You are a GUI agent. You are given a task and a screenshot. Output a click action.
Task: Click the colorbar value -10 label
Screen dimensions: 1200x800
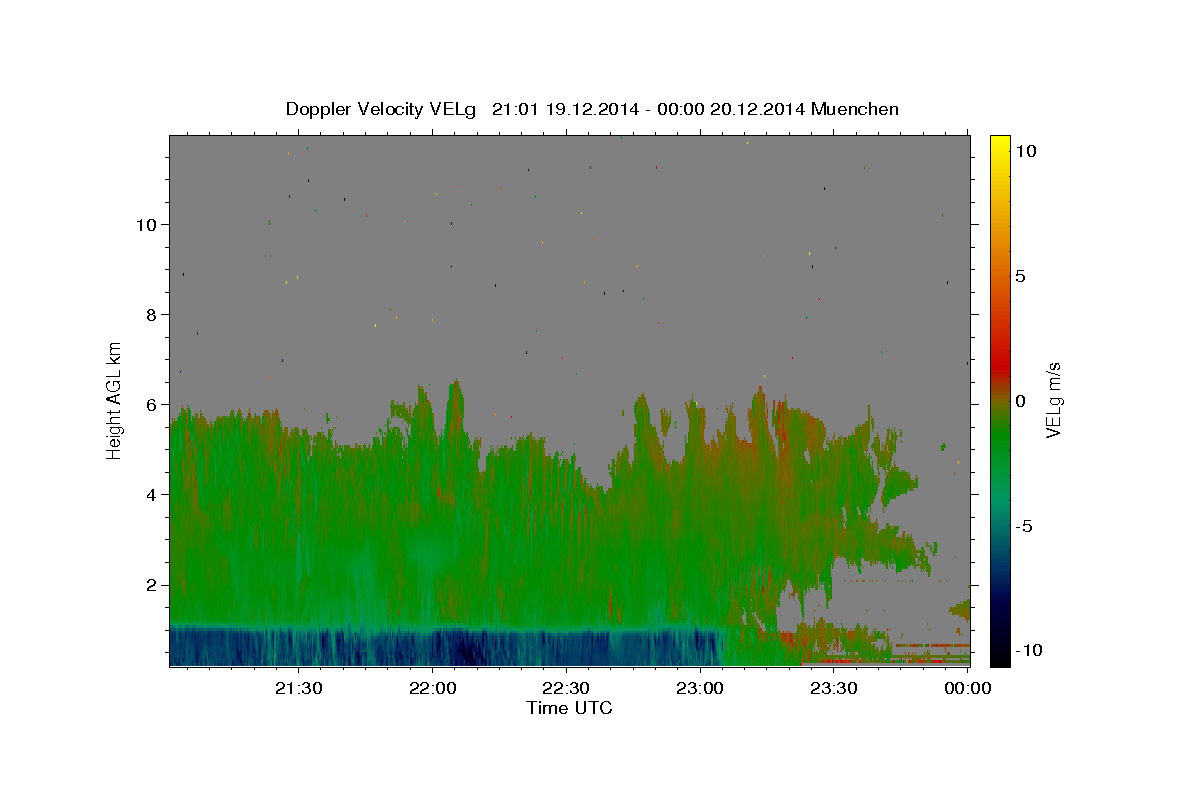point(1027,650)
